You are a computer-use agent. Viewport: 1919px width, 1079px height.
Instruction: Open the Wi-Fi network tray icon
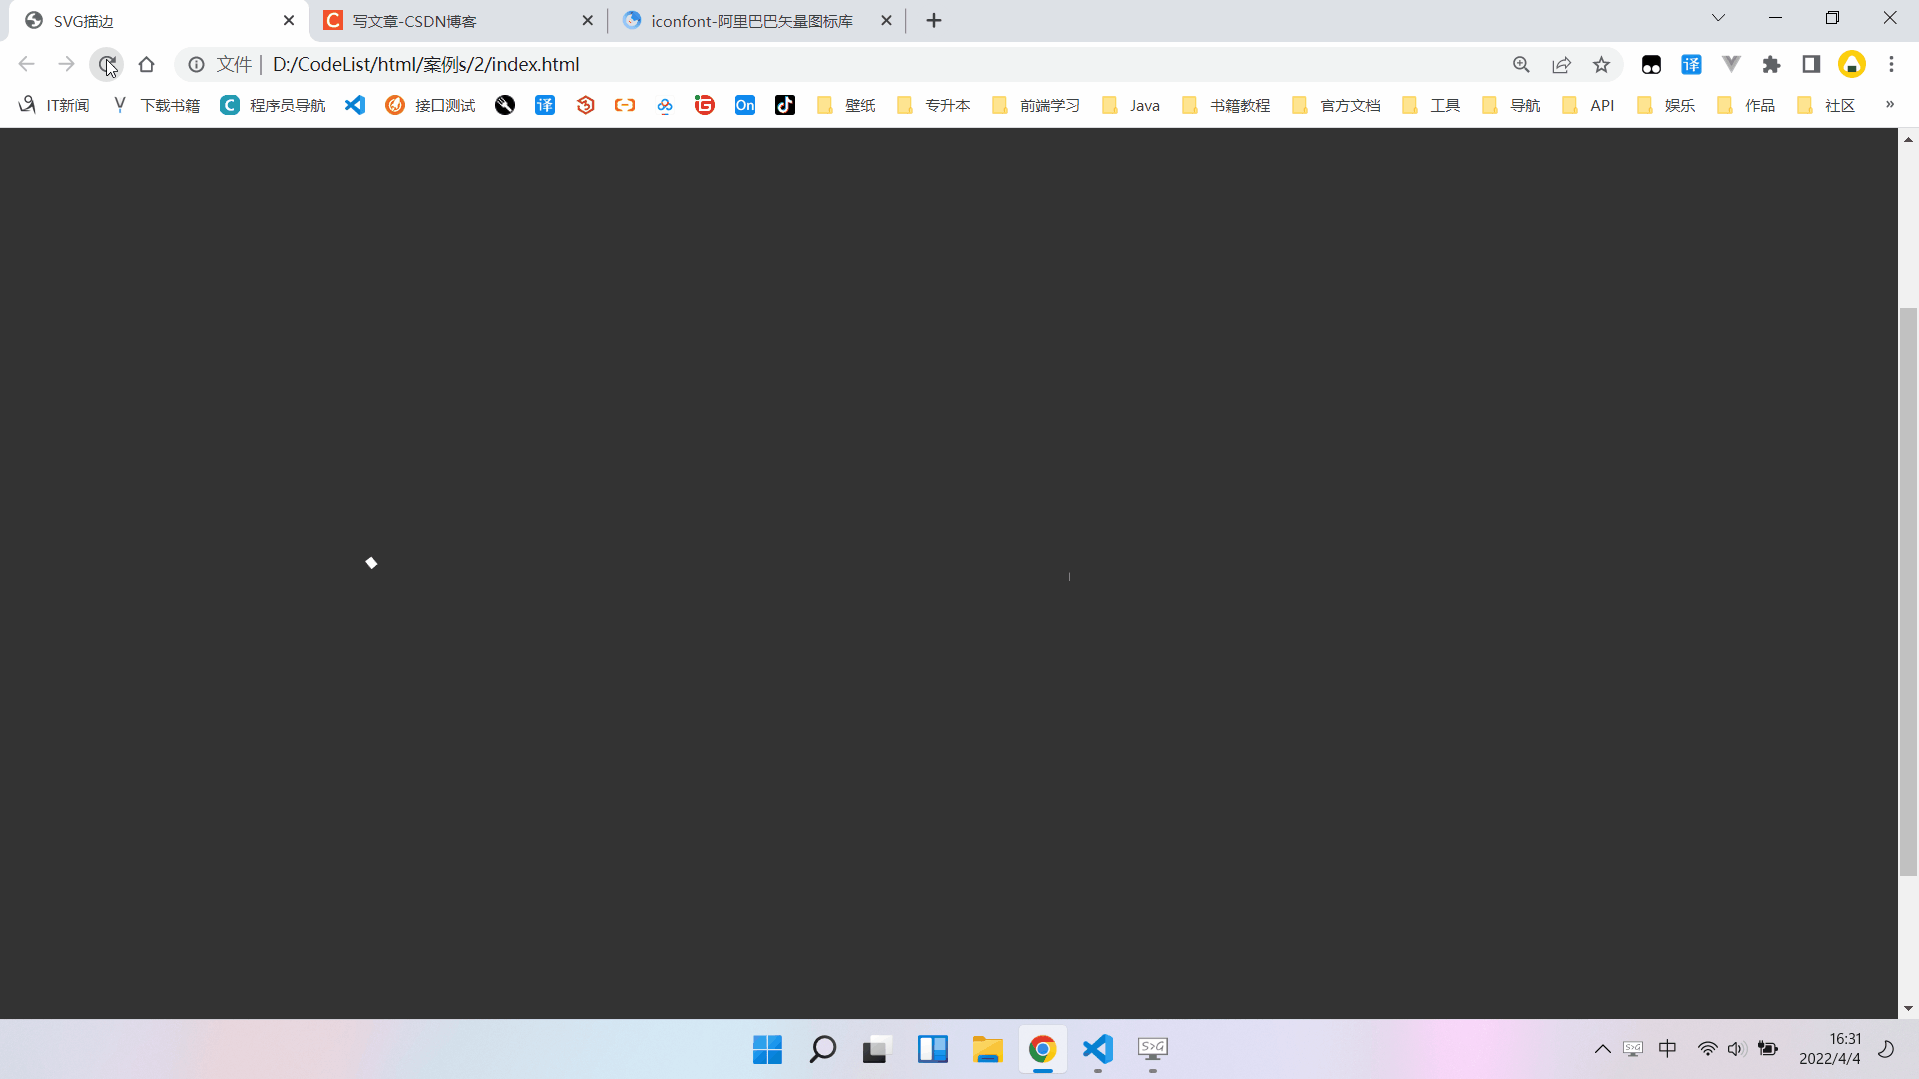pos(1707,1049)
